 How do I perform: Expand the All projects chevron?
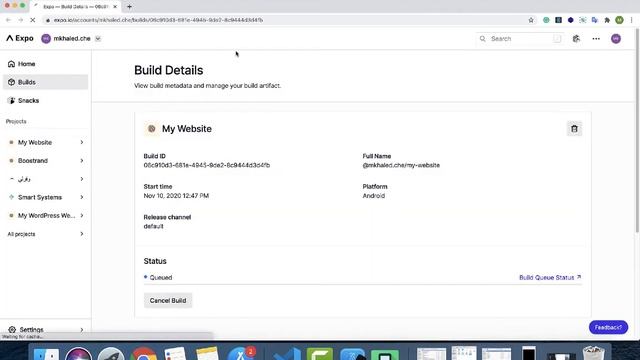tap(82, 234)
